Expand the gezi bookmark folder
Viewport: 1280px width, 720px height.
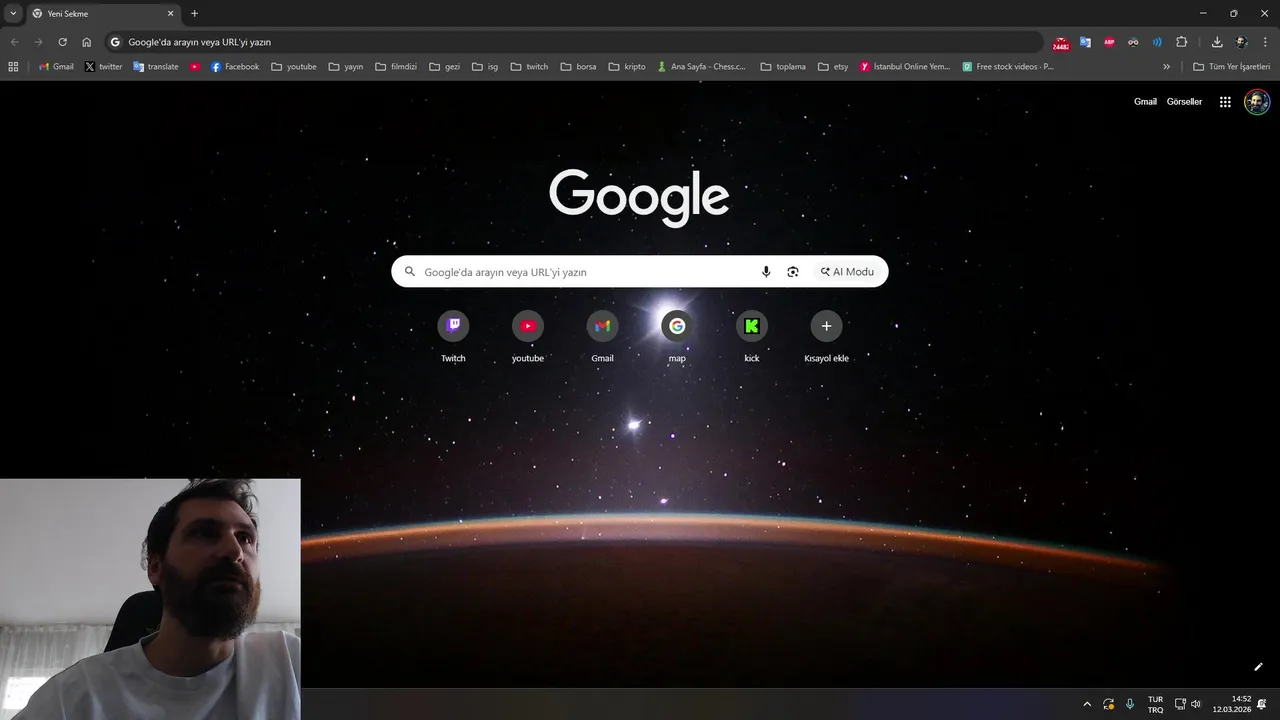tap(445, 67)
